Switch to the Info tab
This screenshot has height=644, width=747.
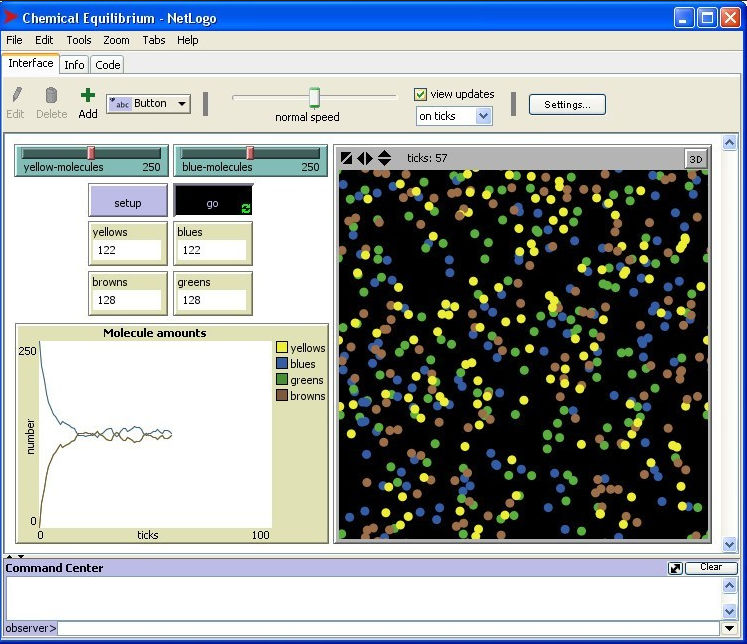[74, 65]
